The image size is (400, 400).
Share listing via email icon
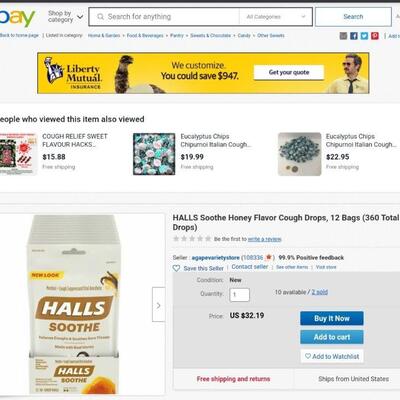pyautogui.click(x=343, y=36)
